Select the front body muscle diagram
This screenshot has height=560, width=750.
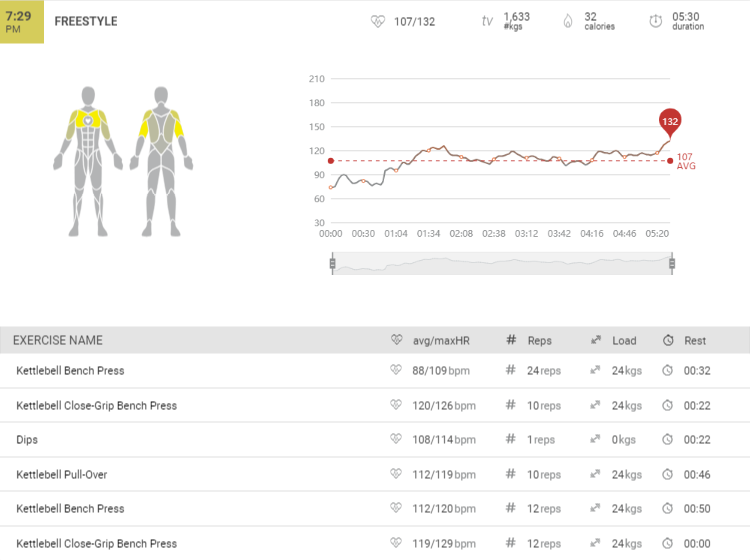(88, 158)
